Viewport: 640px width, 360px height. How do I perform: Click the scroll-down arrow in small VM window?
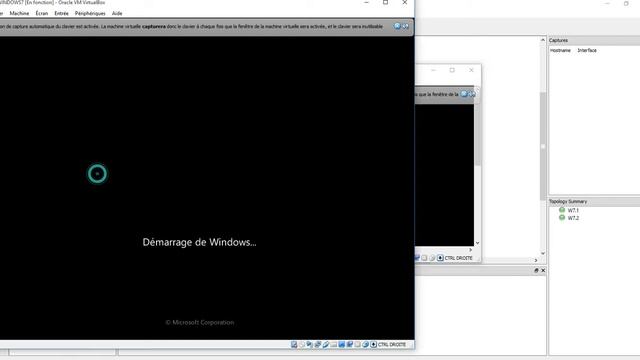pyautogui.click(x=478, y=243)
